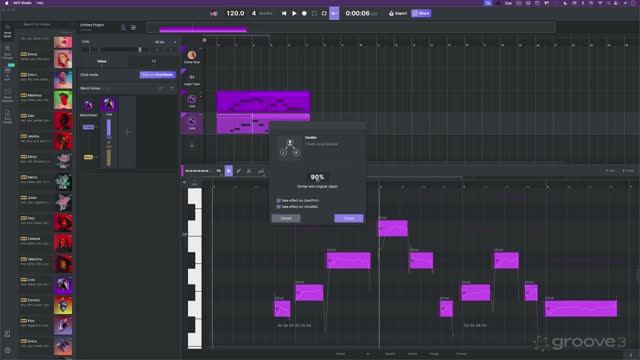This screenshot has height=360, width=640.
Task: Toggle the highlighted auto-scroll button in transport
Action: point(334,13)
